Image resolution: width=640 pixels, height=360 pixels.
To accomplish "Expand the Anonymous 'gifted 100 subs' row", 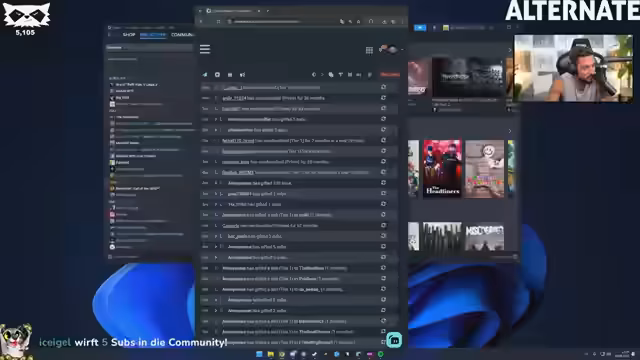I will (216, 183).
